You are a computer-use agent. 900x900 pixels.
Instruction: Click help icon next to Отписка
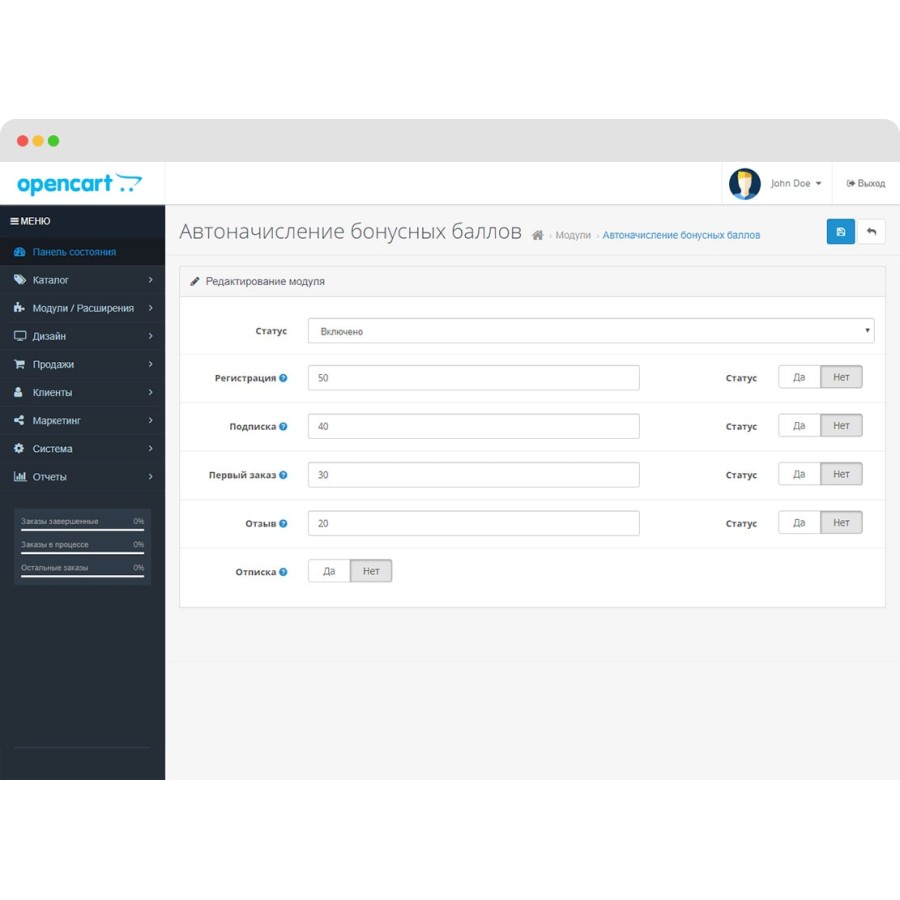tap(283, 572)
